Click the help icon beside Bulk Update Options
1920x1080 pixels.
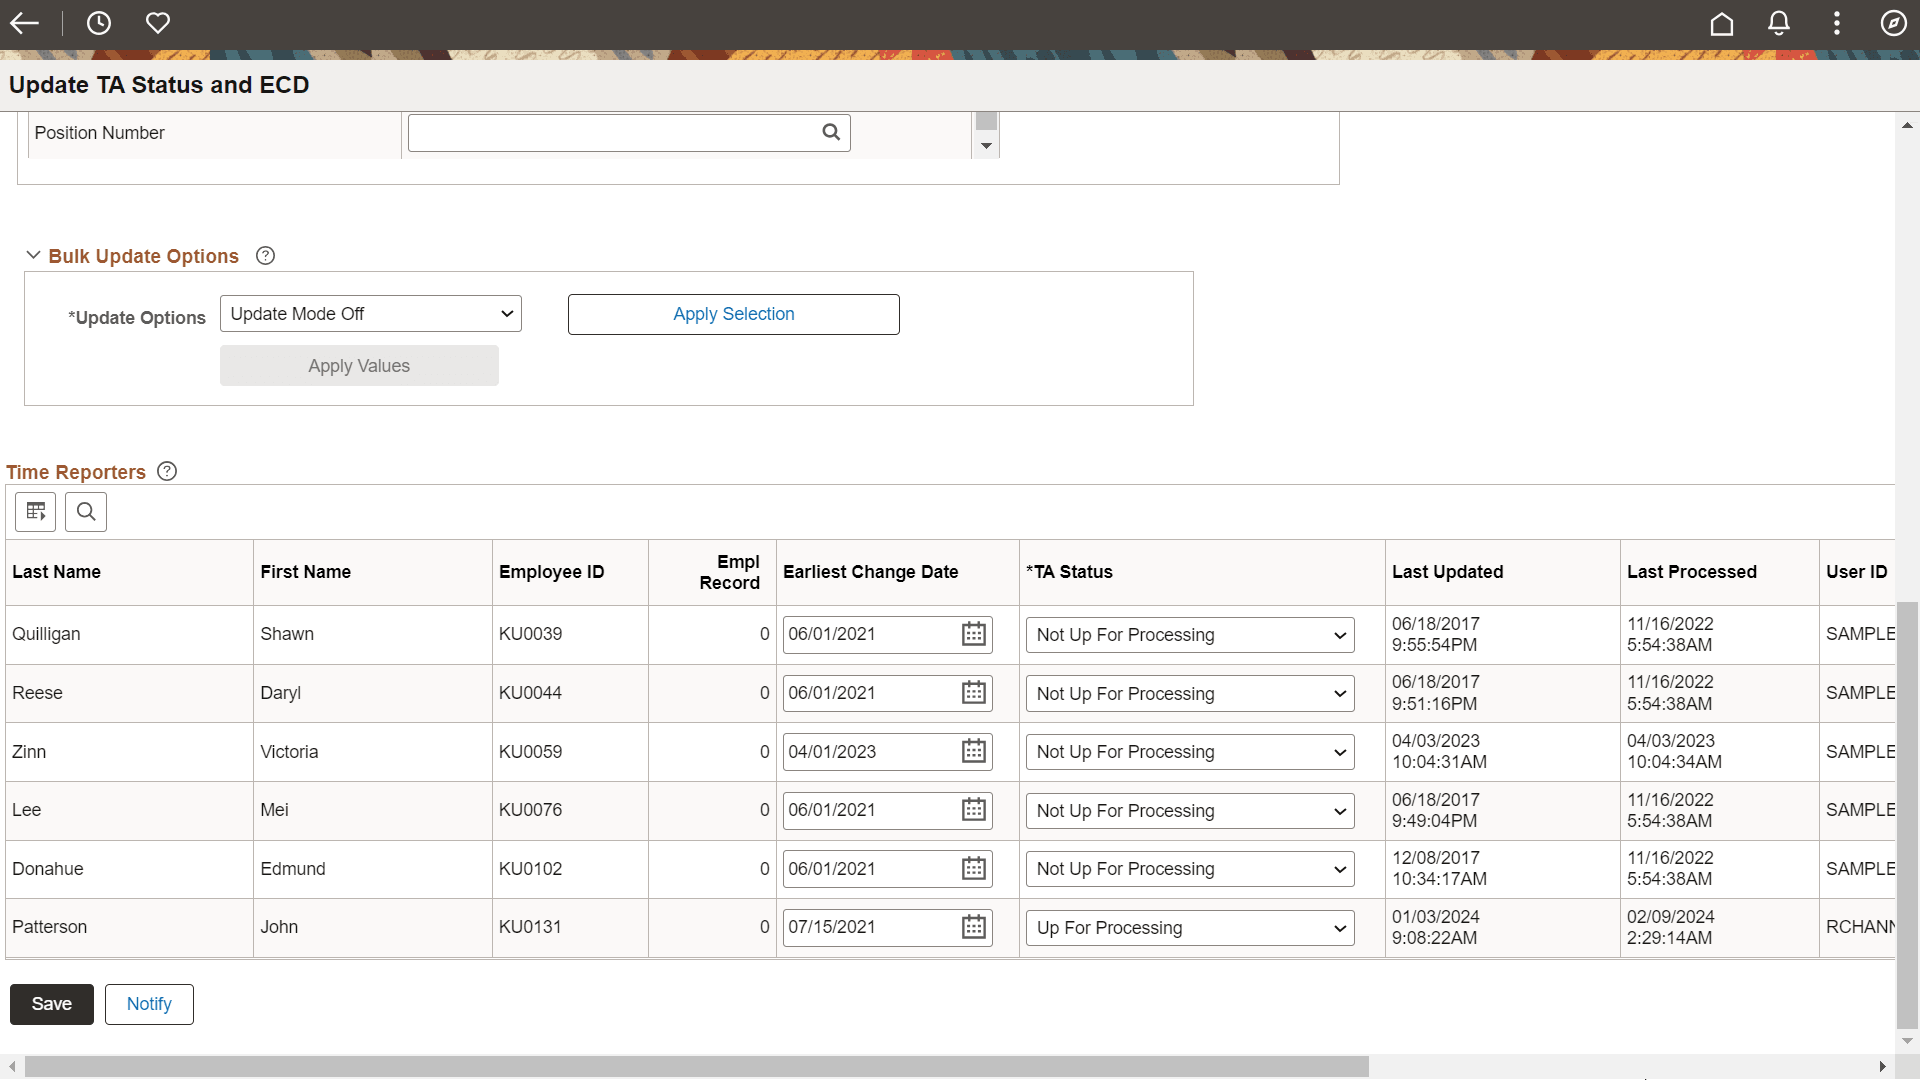click(265, 256)
